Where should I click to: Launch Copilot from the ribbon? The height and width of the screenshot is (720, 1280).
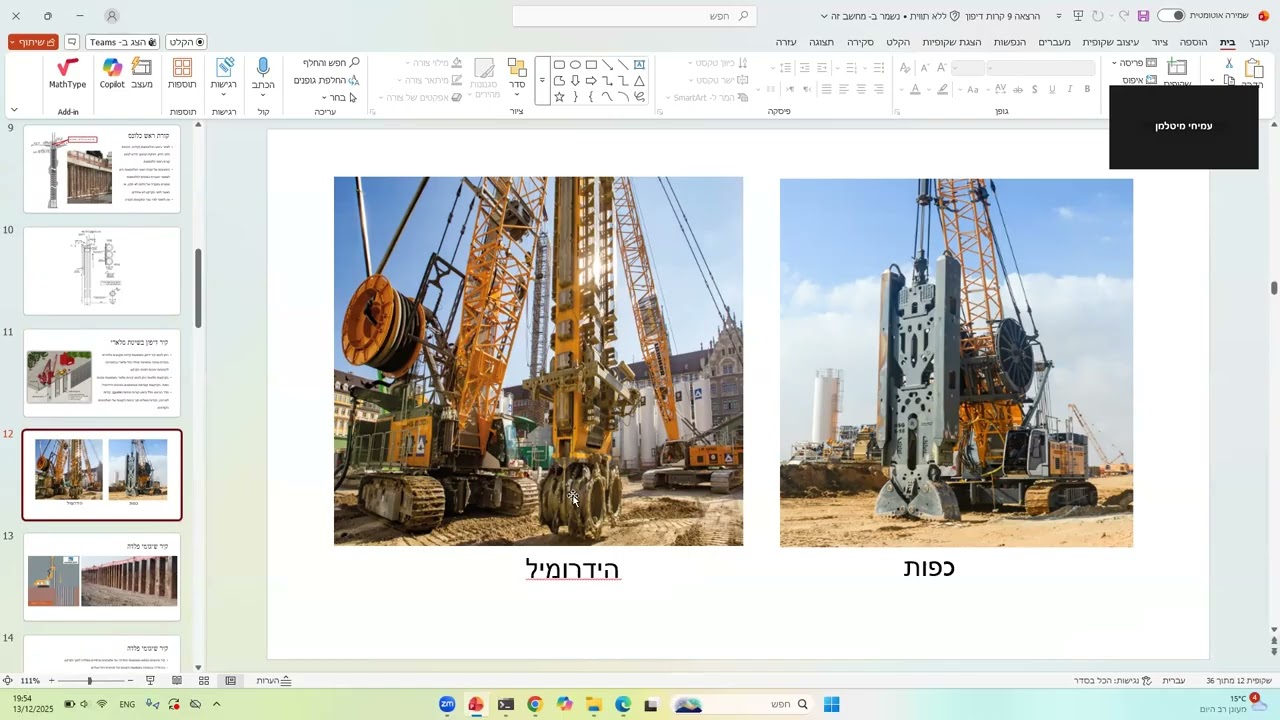tap(112, 73)
